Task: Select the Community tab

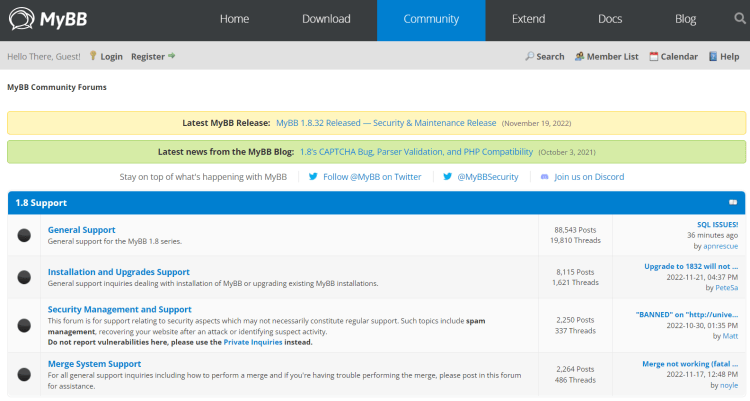Action: tap(431, 20)
